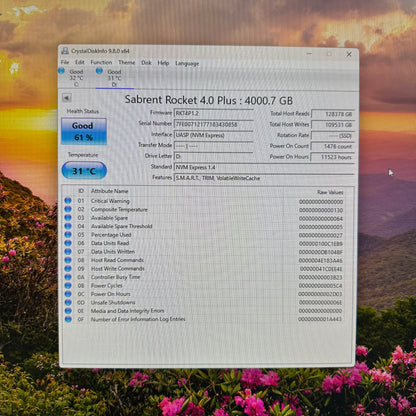Minimize the CrystalDiskInfo window
The width and height of the screenshot is (416, 416).
click(309, 53)
